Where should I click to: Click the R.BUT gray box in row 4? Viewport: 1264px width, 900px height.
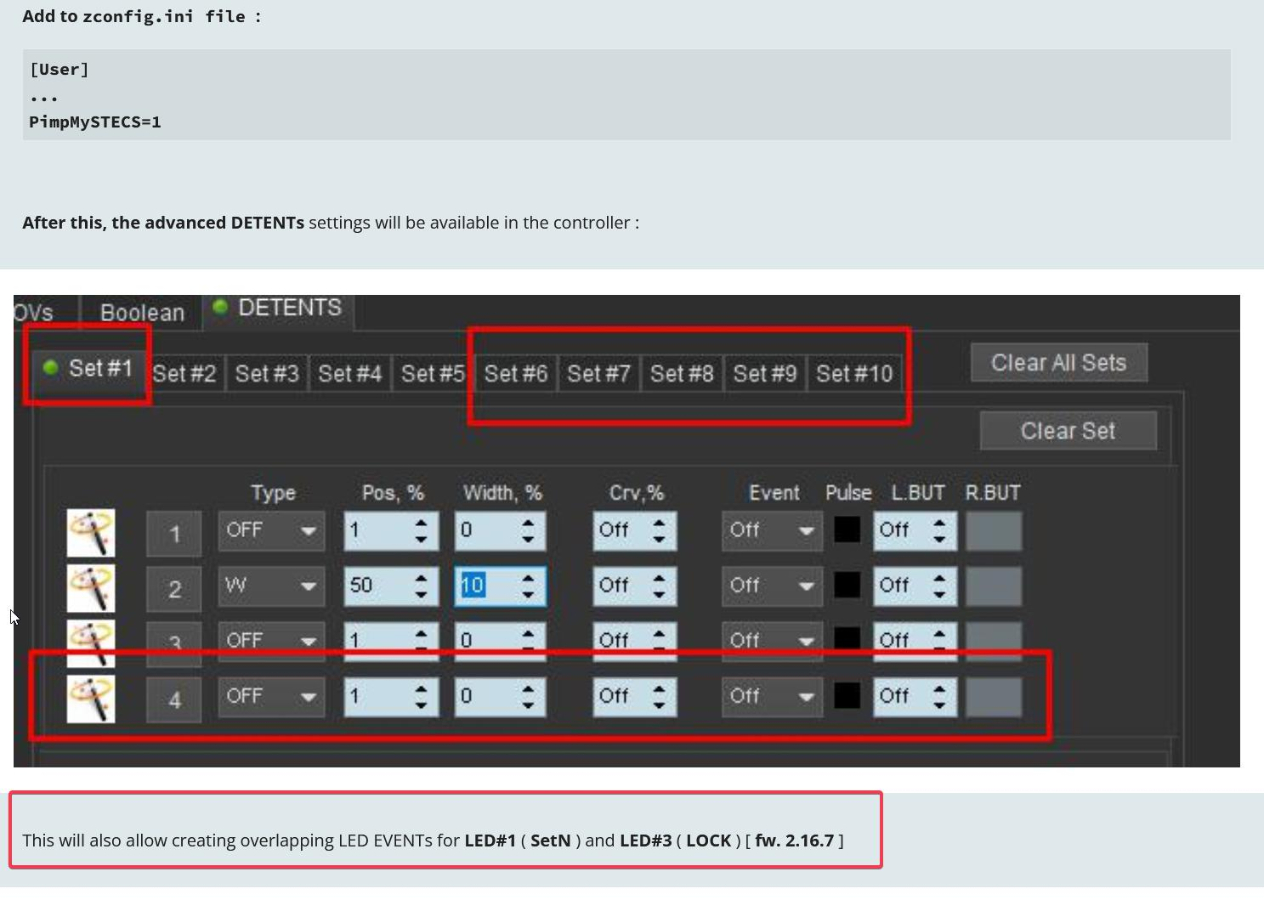[994, 696]
